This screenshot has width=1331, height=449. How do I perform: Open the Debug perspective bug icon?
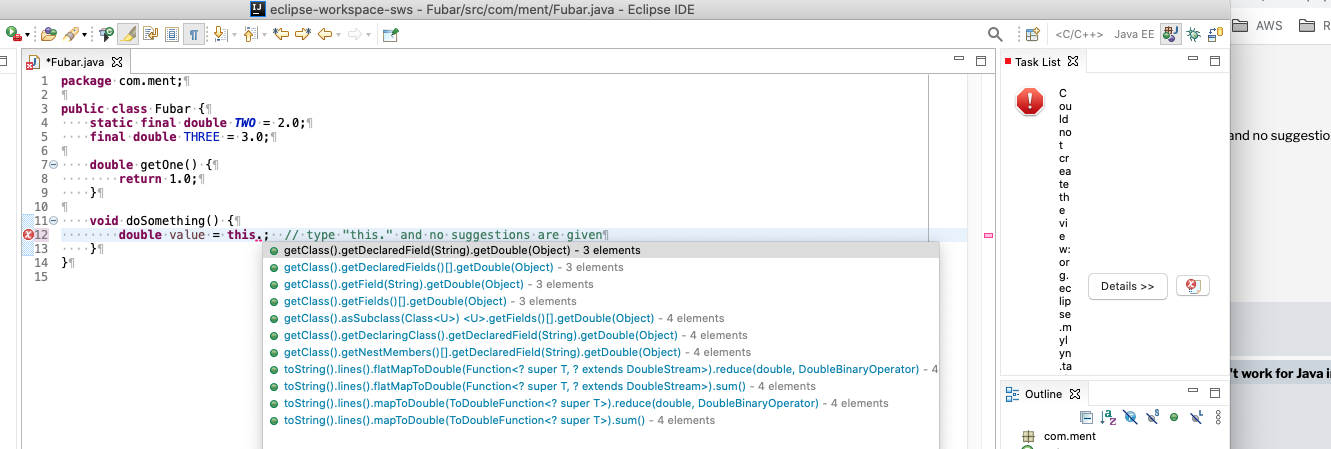coord(1194,35)
